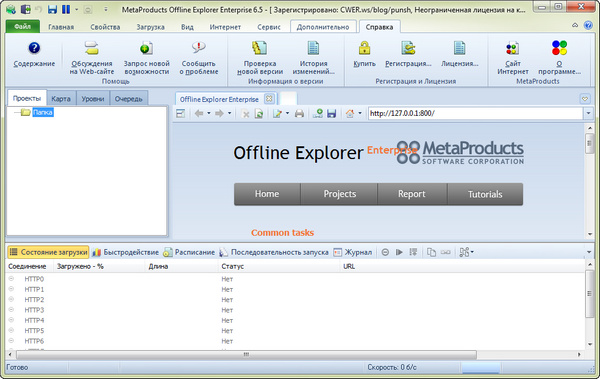Click the edit page pencil icon
The width and height of the screenshot is (600, 379).
pos(277,114)
